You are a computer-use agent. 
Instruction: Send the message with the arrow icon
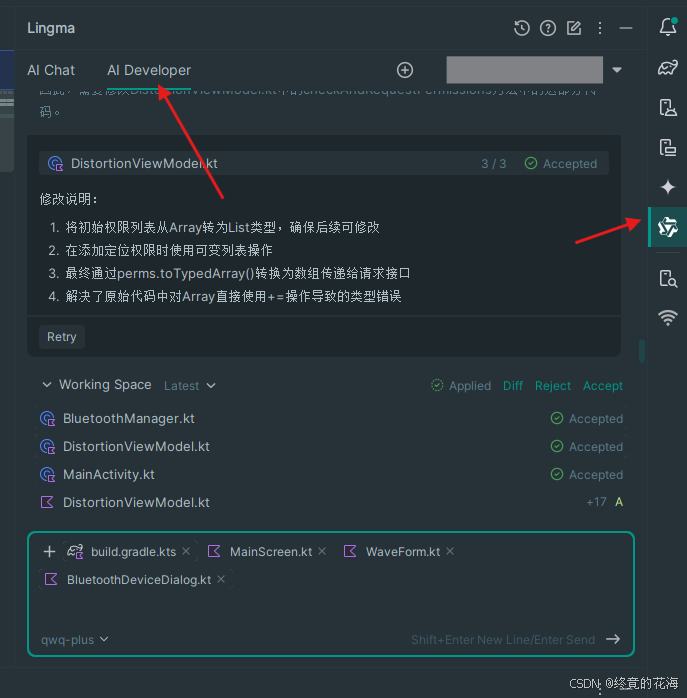(x=613, y=639)
